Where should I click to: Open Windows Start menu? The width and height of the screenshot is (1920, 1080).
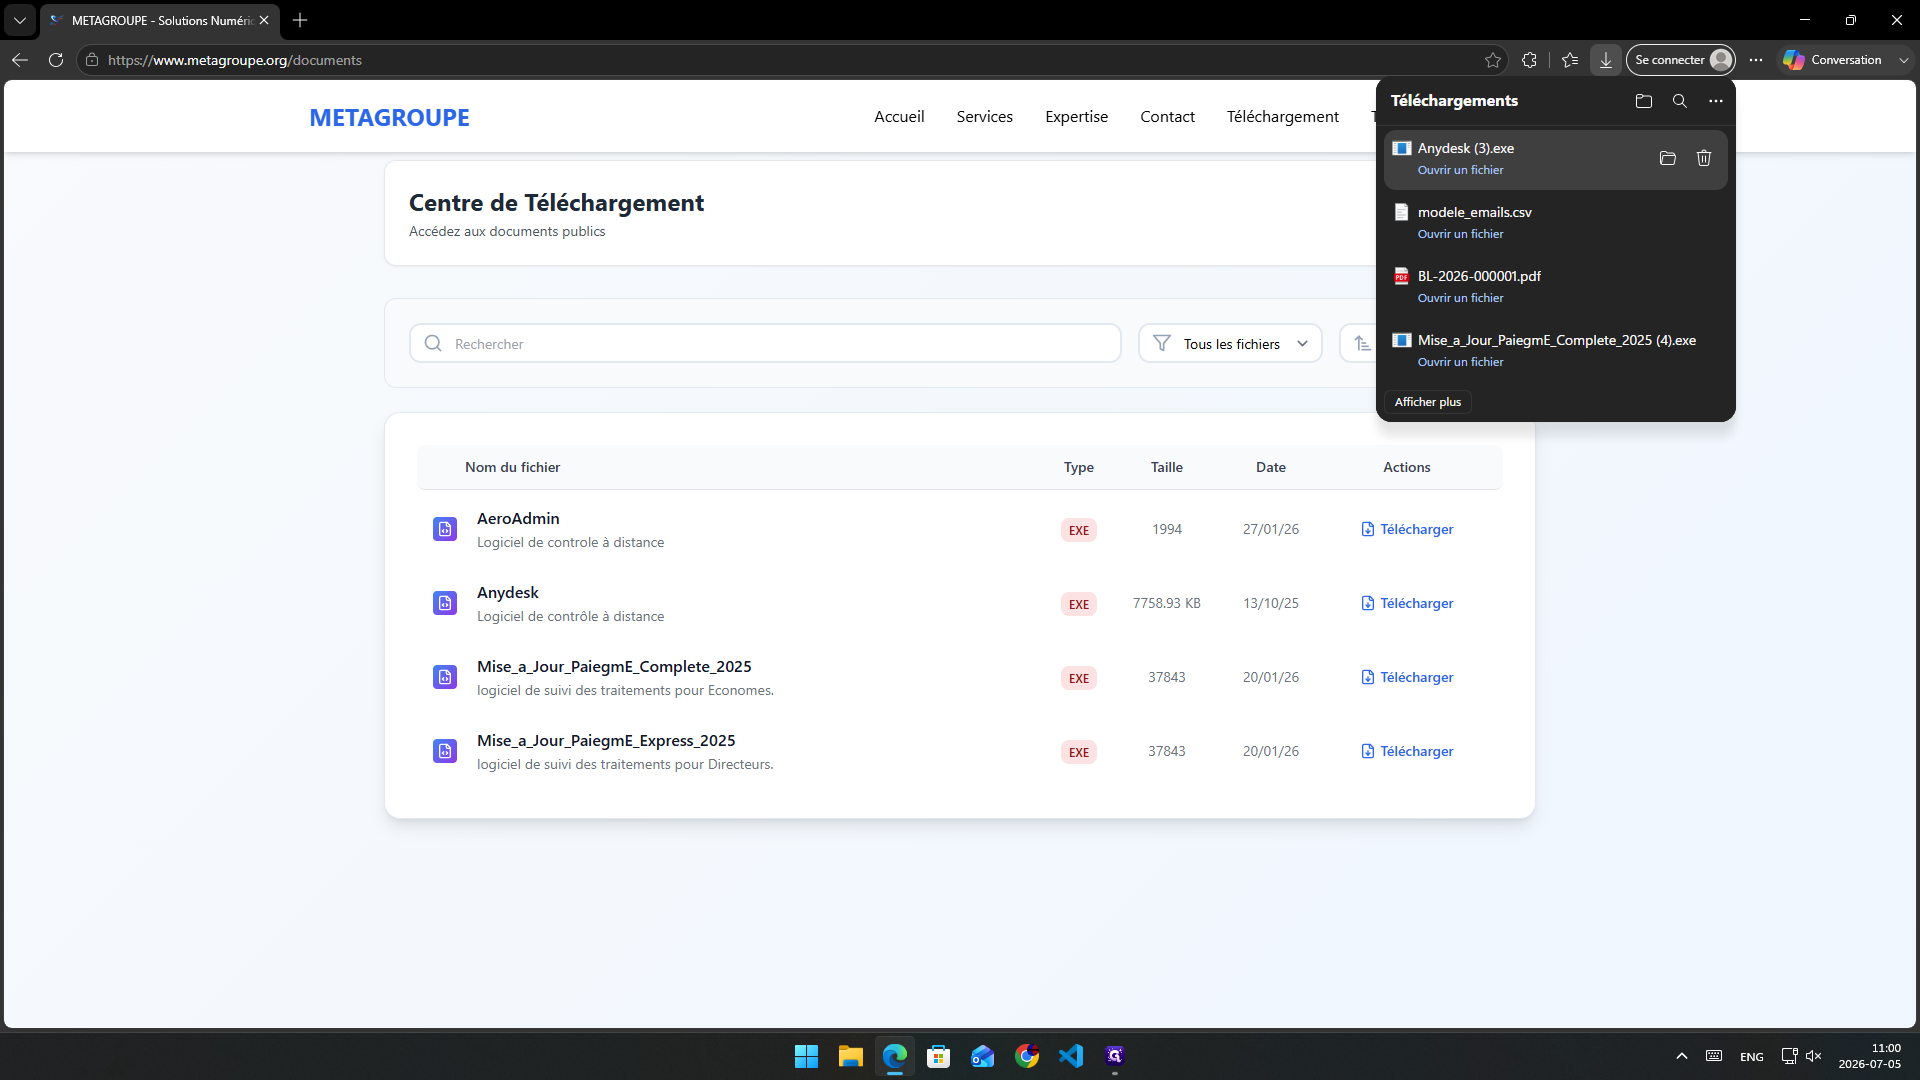click(806, 1056)
